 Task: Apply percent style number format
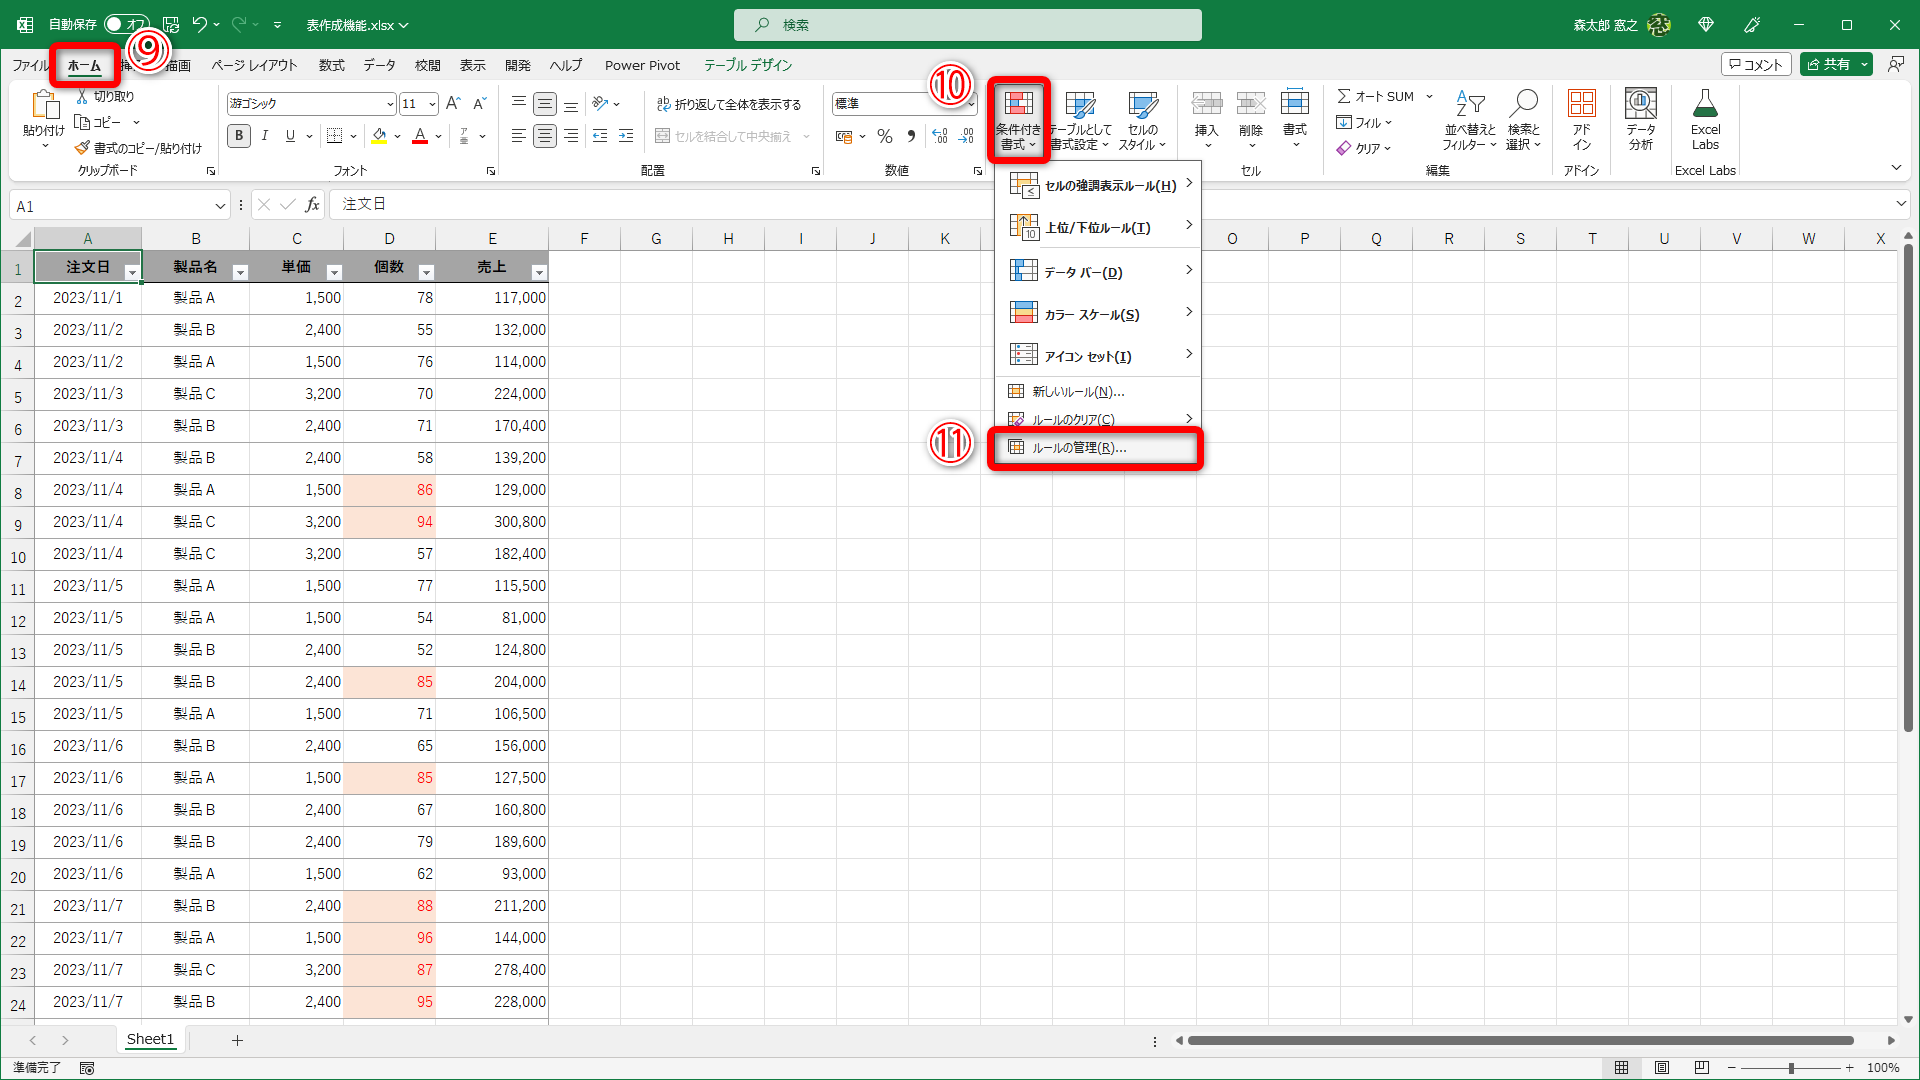click(x=884, y=136)
